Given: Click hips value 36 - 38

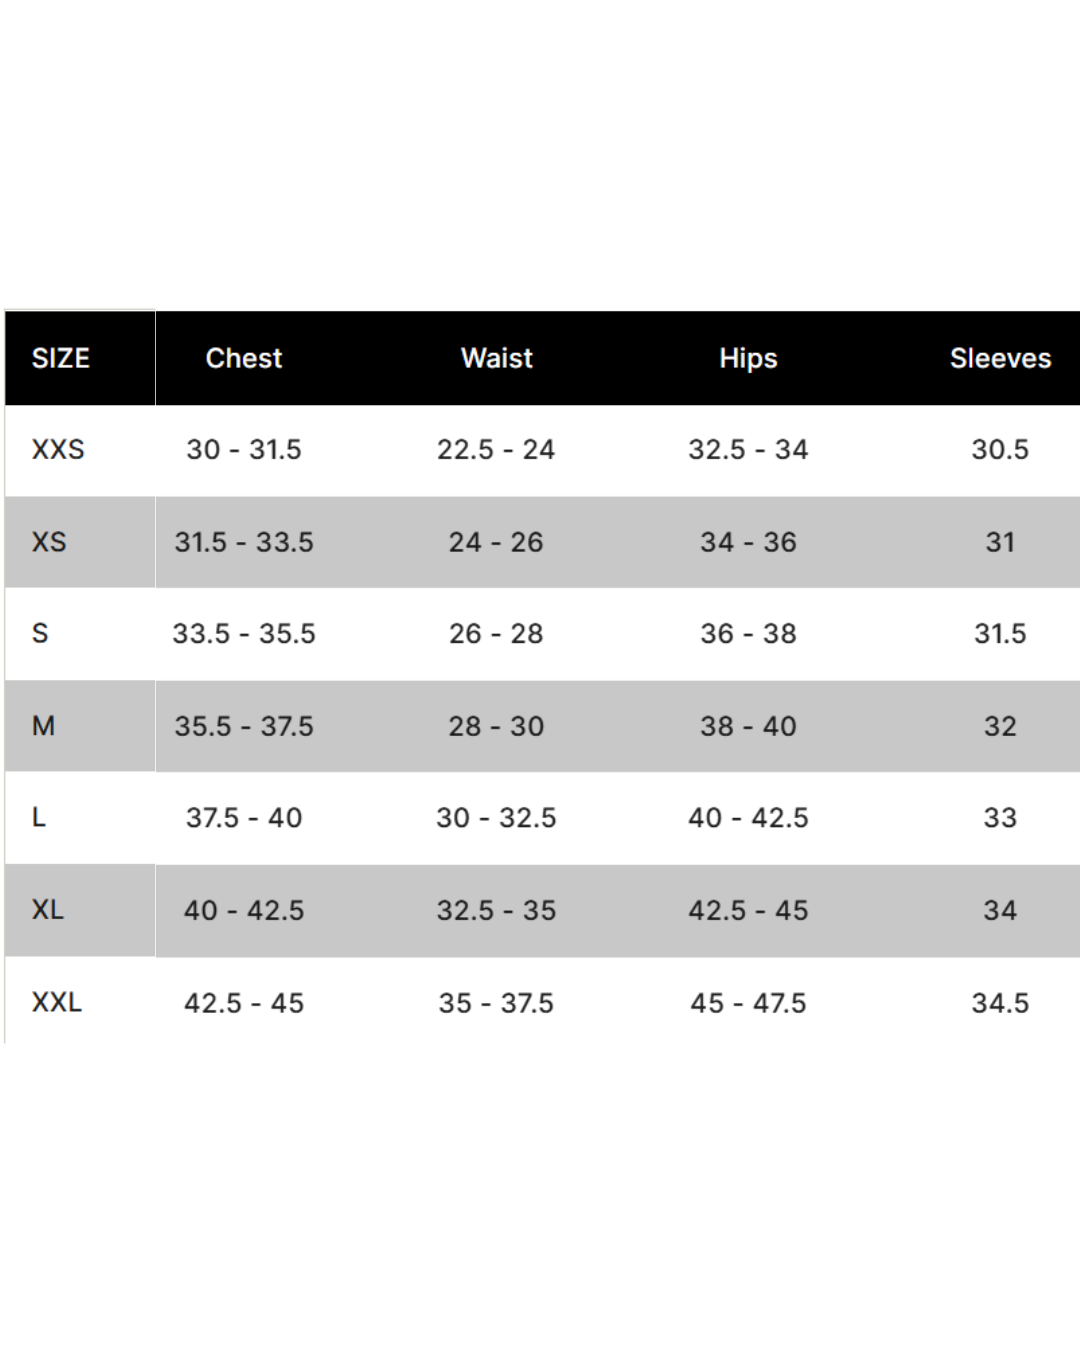Looking at the screenshot, I should click(748, 633).
